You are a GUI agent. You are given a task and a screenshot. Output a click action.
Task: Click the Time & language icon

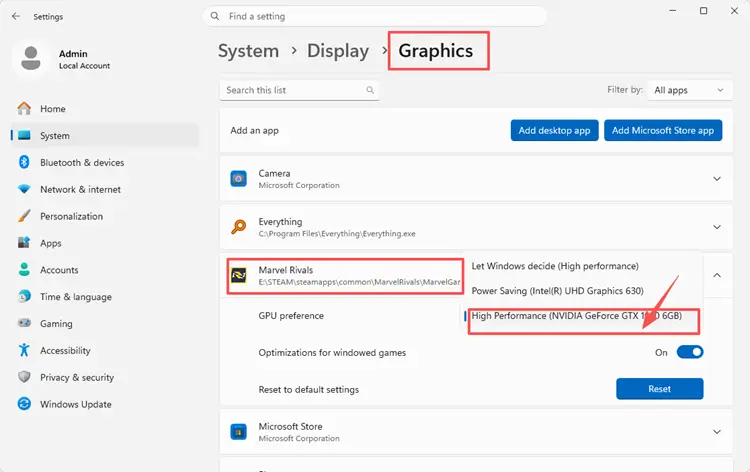pos(24,296)
